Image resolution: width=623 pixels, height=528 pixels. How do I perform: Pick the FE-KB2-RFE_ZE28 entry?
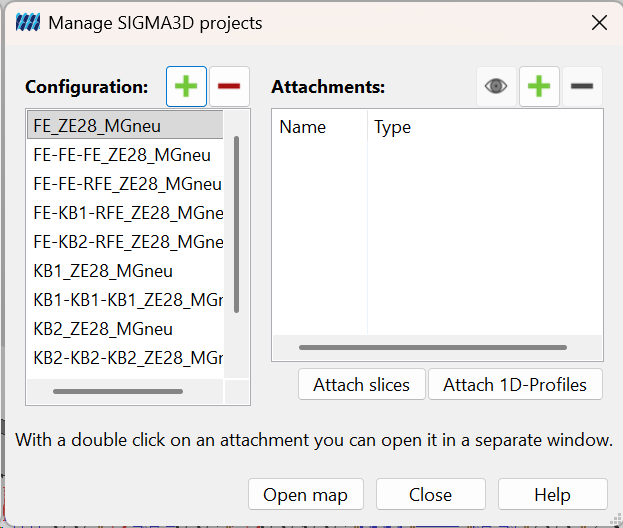coord(125,242)
